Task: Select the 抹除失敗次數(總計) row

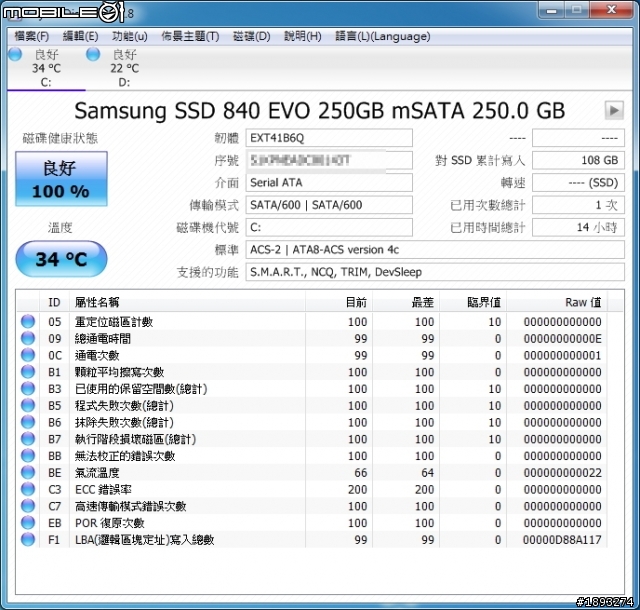Action: tap(312, 422)
